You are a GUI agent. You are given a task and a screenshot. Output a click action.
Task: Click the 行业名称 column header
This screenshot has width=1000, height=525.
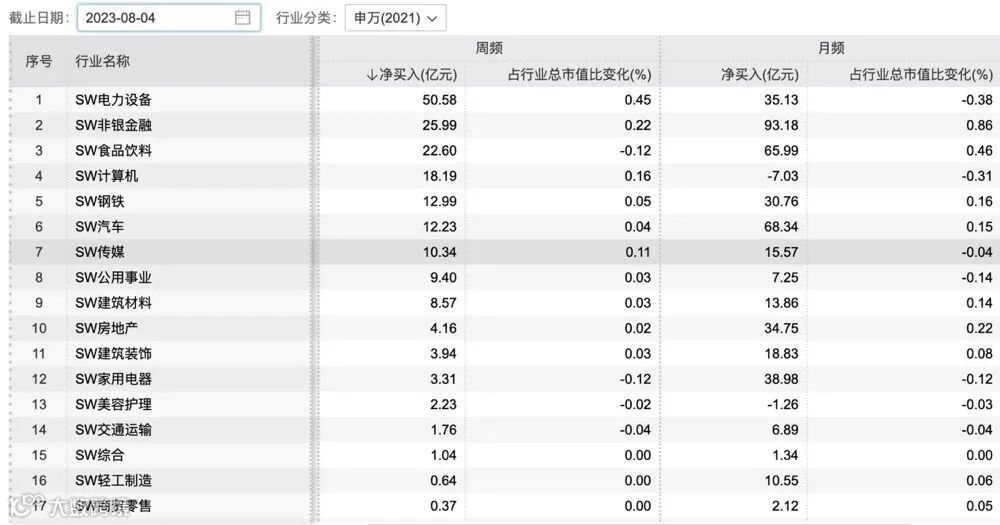[102, 61]
